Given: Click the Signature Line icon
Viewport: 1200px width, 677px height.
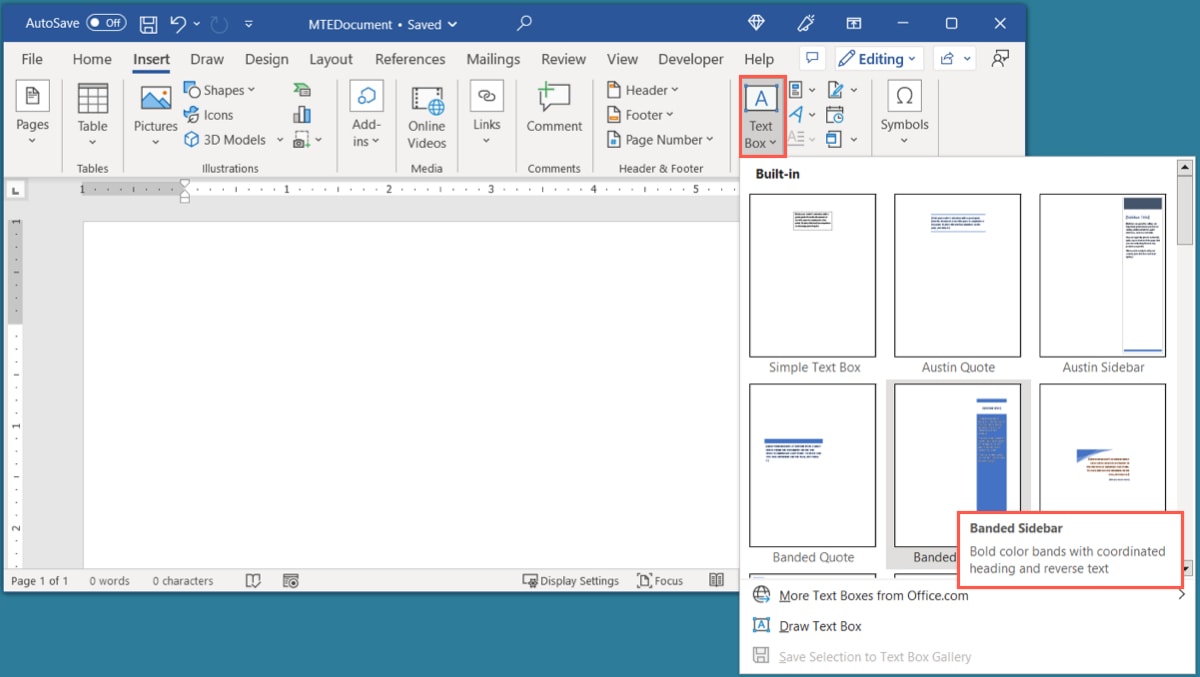Looking at the screenshot, I should click(x=834, y=89).
